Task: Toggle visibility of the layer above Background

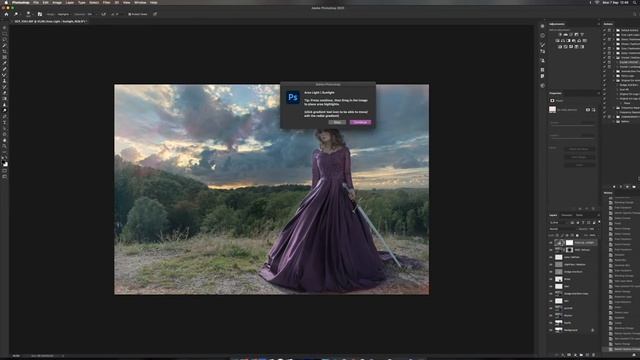Action: point(551,323)
